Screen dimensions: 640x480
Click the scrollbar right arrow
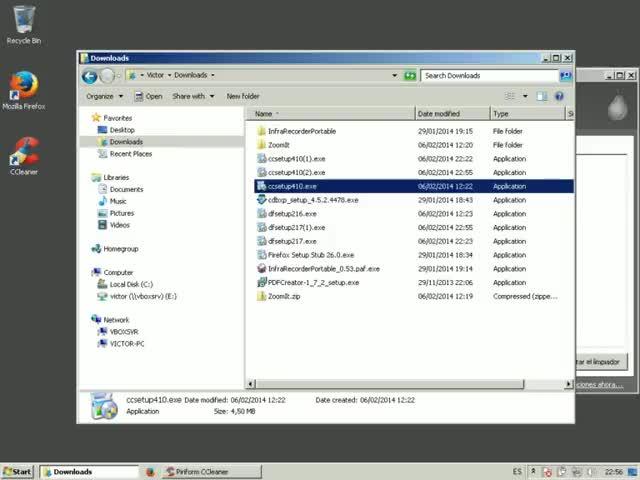coord(569,384)
